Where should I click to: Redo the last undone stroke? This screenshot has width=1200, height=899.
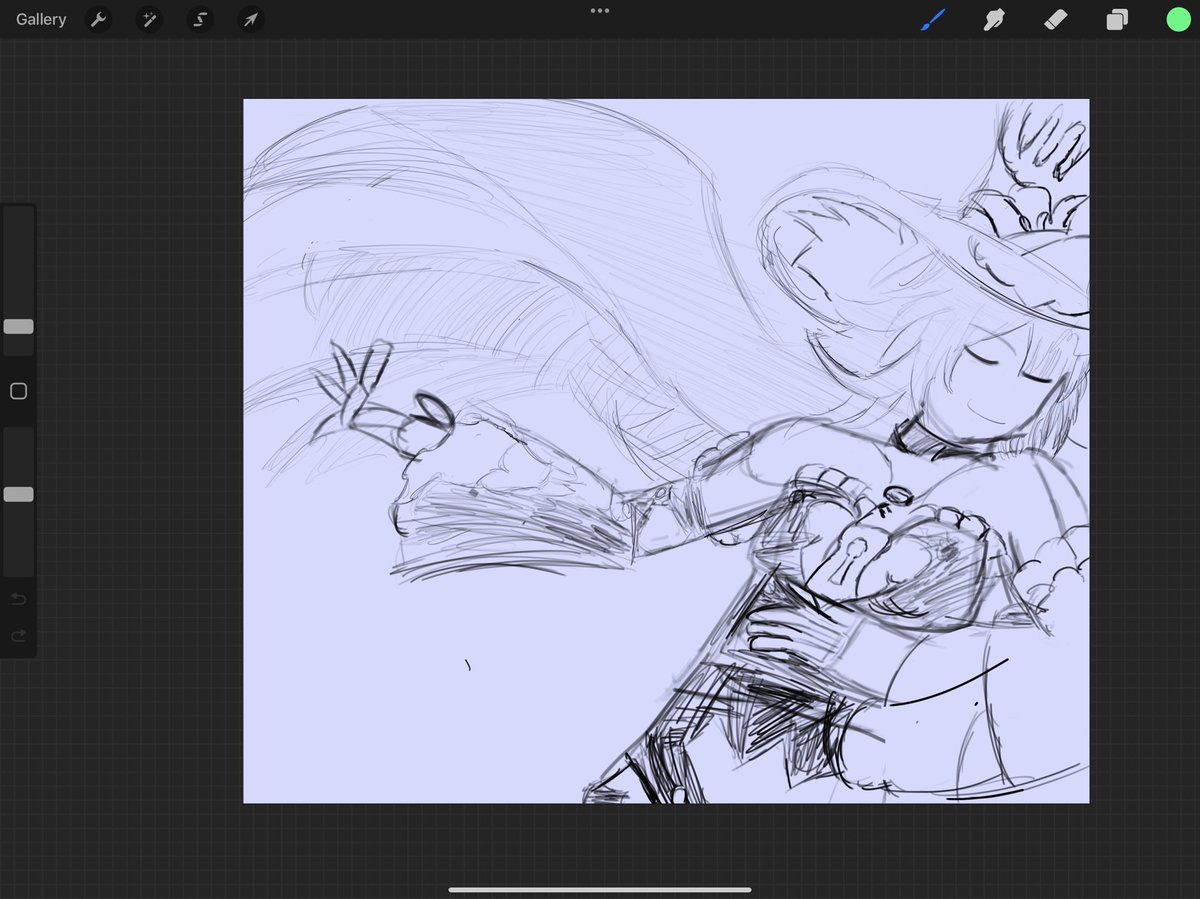(x=18, y=636)
